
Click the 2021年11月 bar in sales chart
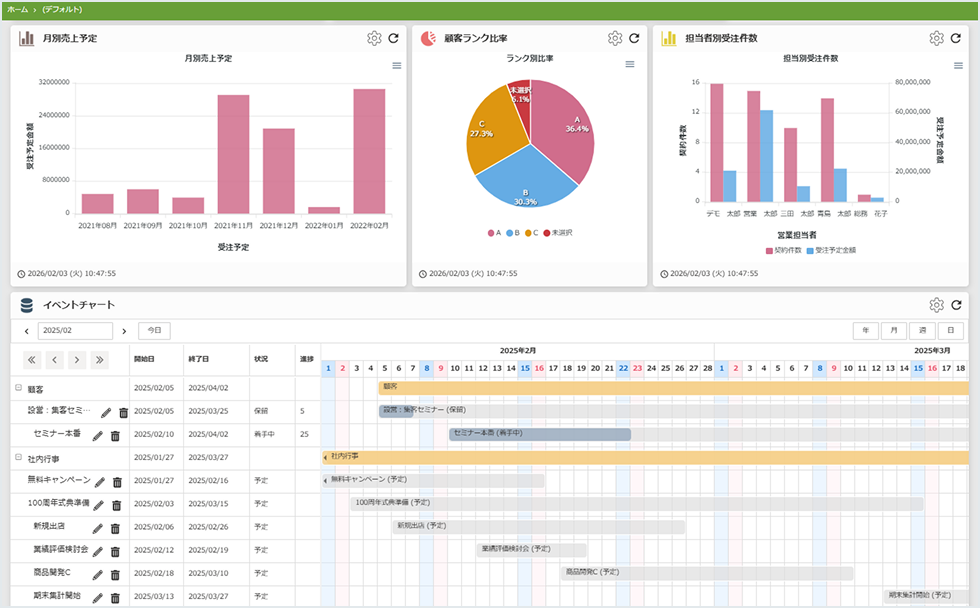(x=233, y=154)
